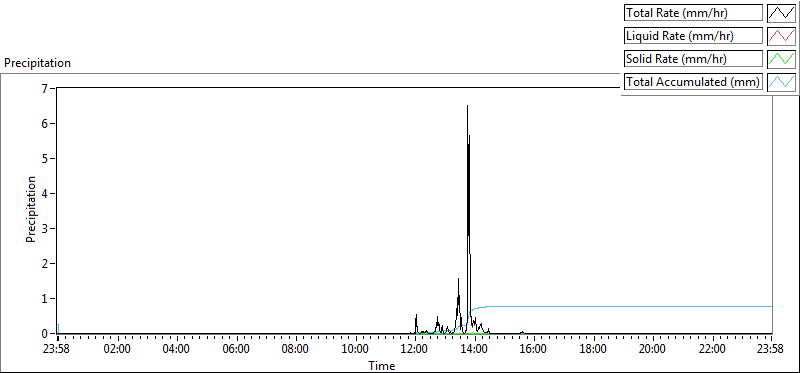Click the 04:00 time axis label

tap(177, 350)
